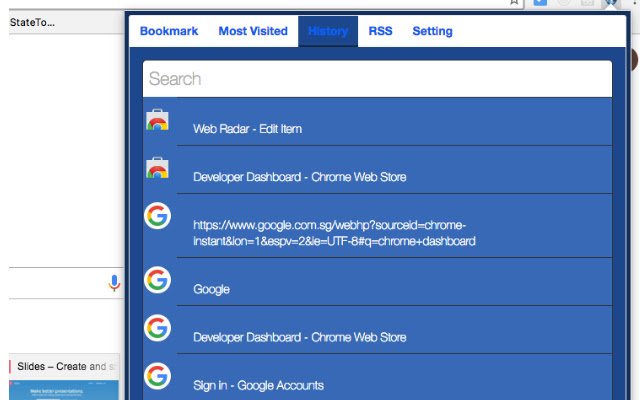Viewport: 640px width, 400px height.
Task: Open the Most Visited tab
Action: [x=253, y=31]
